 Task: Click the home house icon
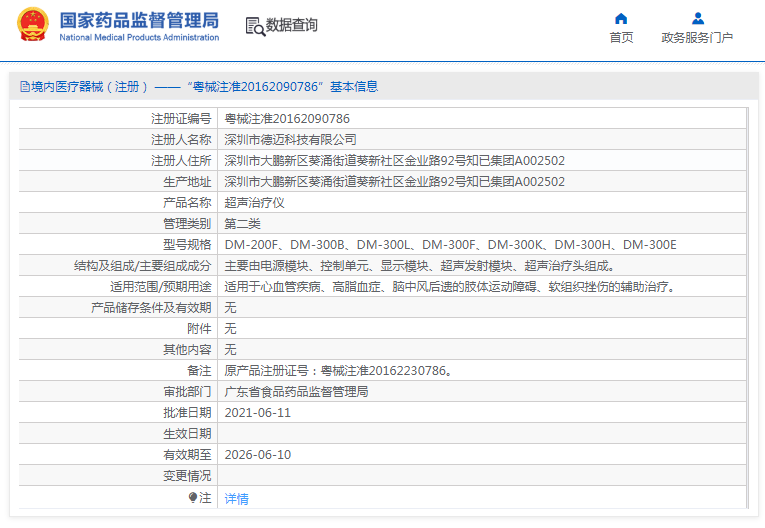[x=621, y=19]
